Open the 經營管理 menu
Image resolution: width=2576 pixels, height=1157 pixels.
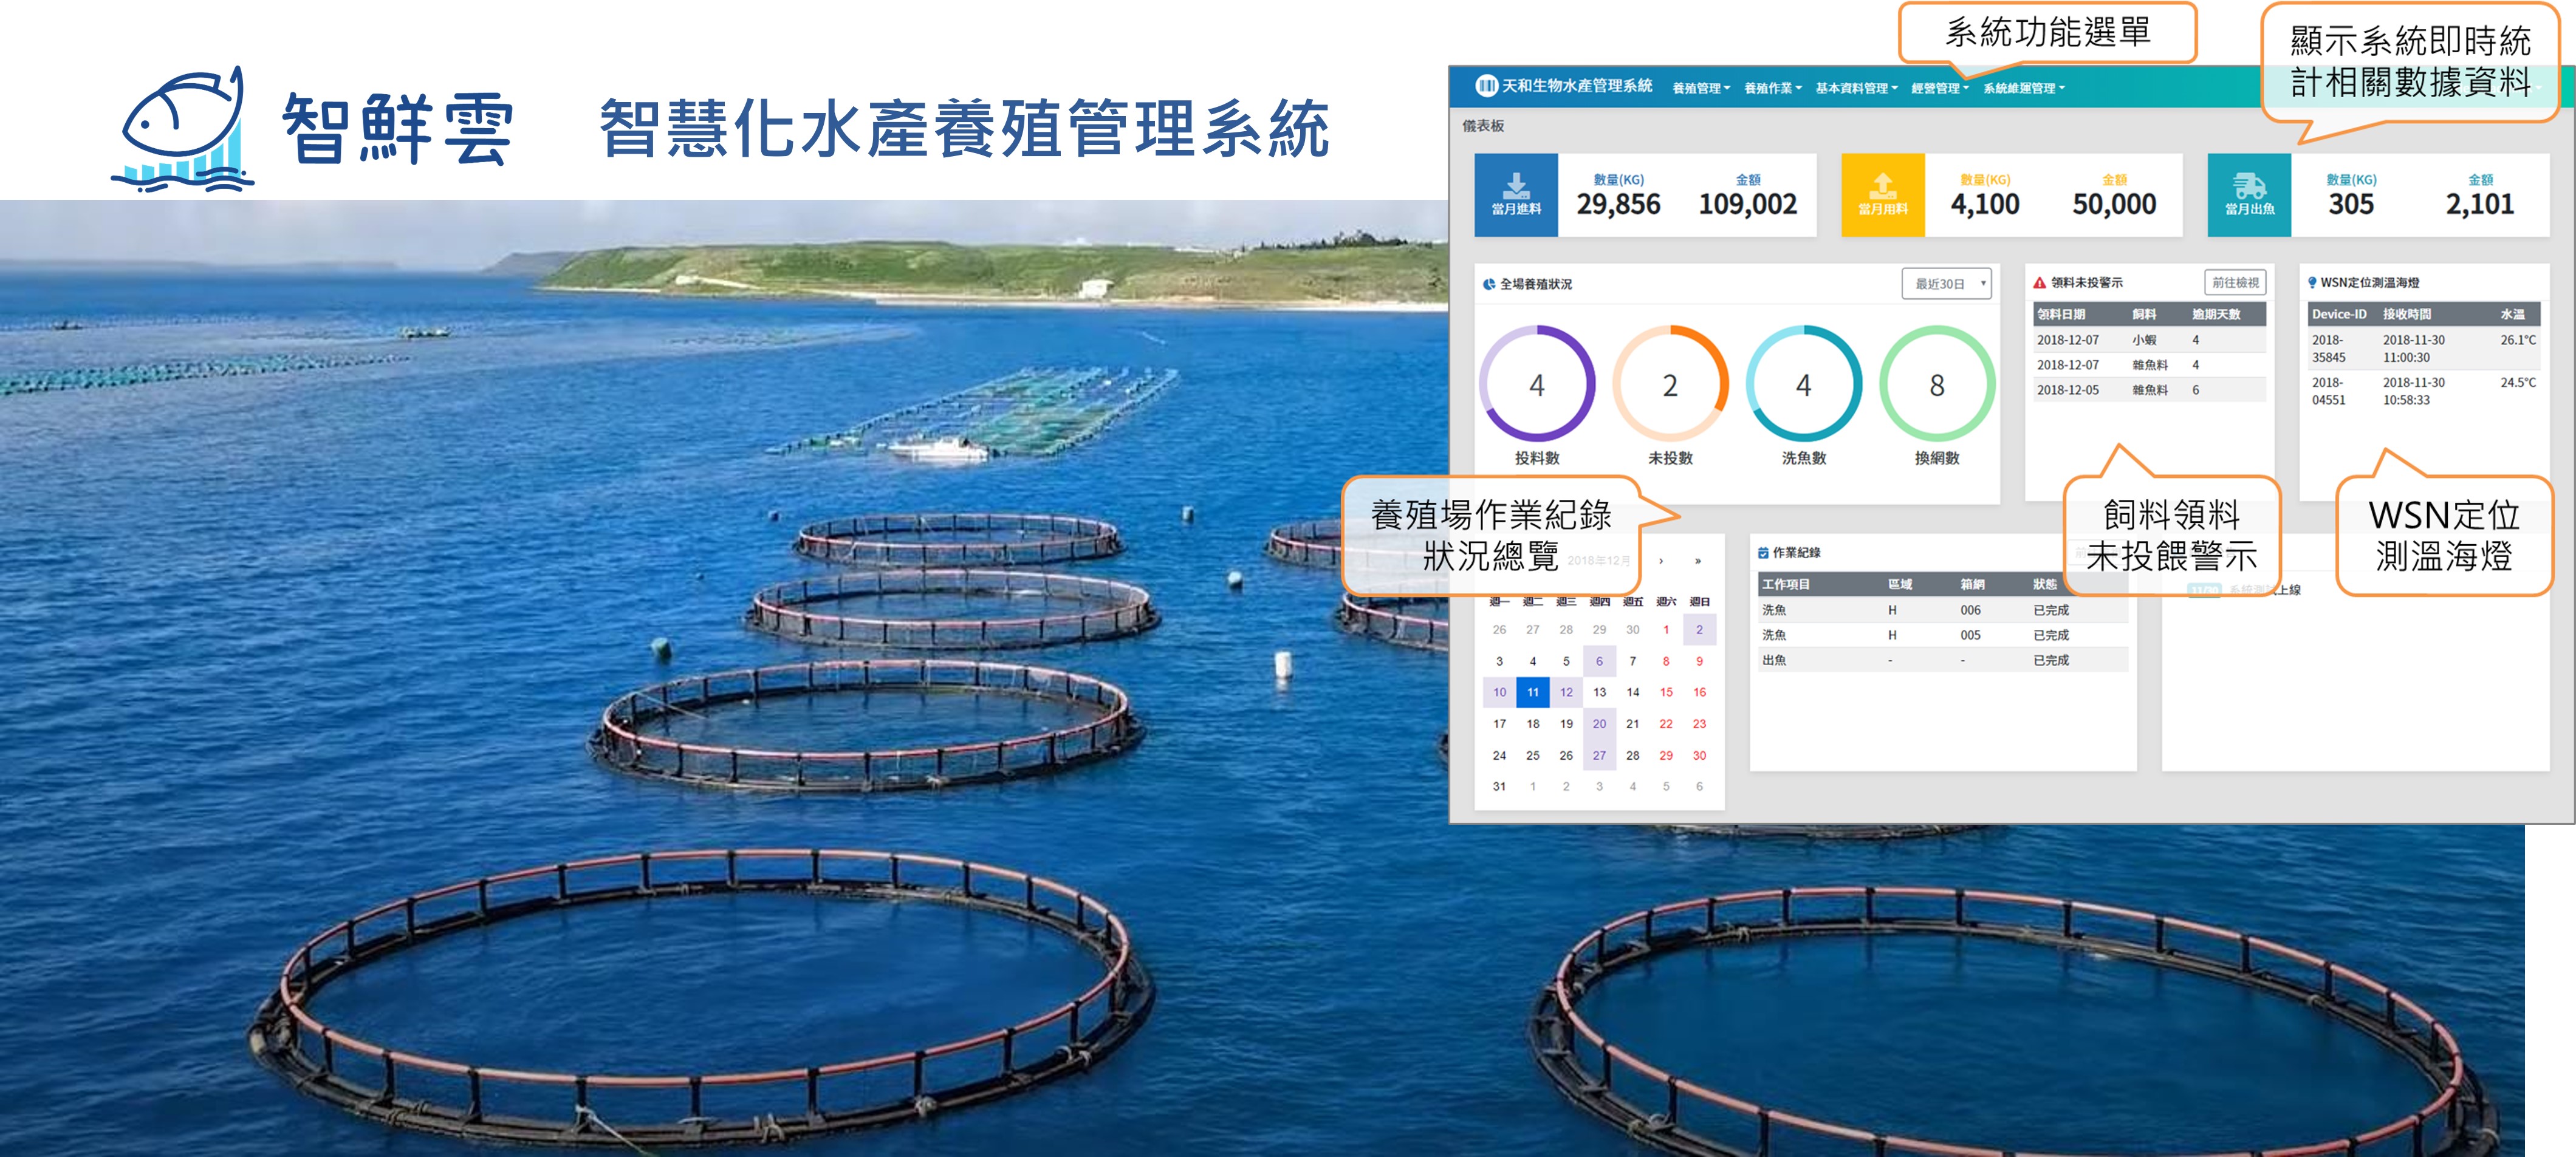(x=1940, y=88)
